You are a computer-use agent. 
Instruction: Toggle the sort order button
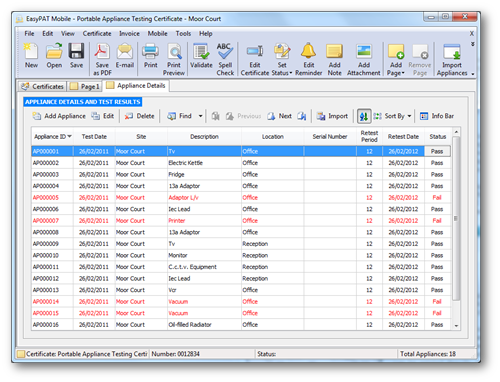[364, 116]
